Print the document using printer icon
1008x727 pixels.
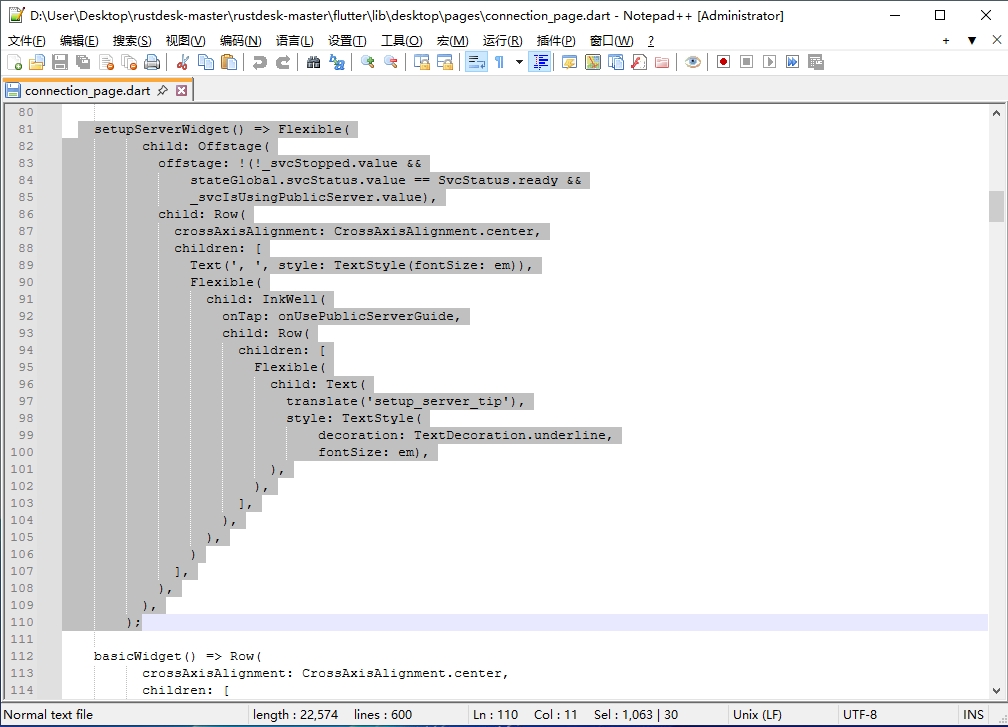[152, 62]
